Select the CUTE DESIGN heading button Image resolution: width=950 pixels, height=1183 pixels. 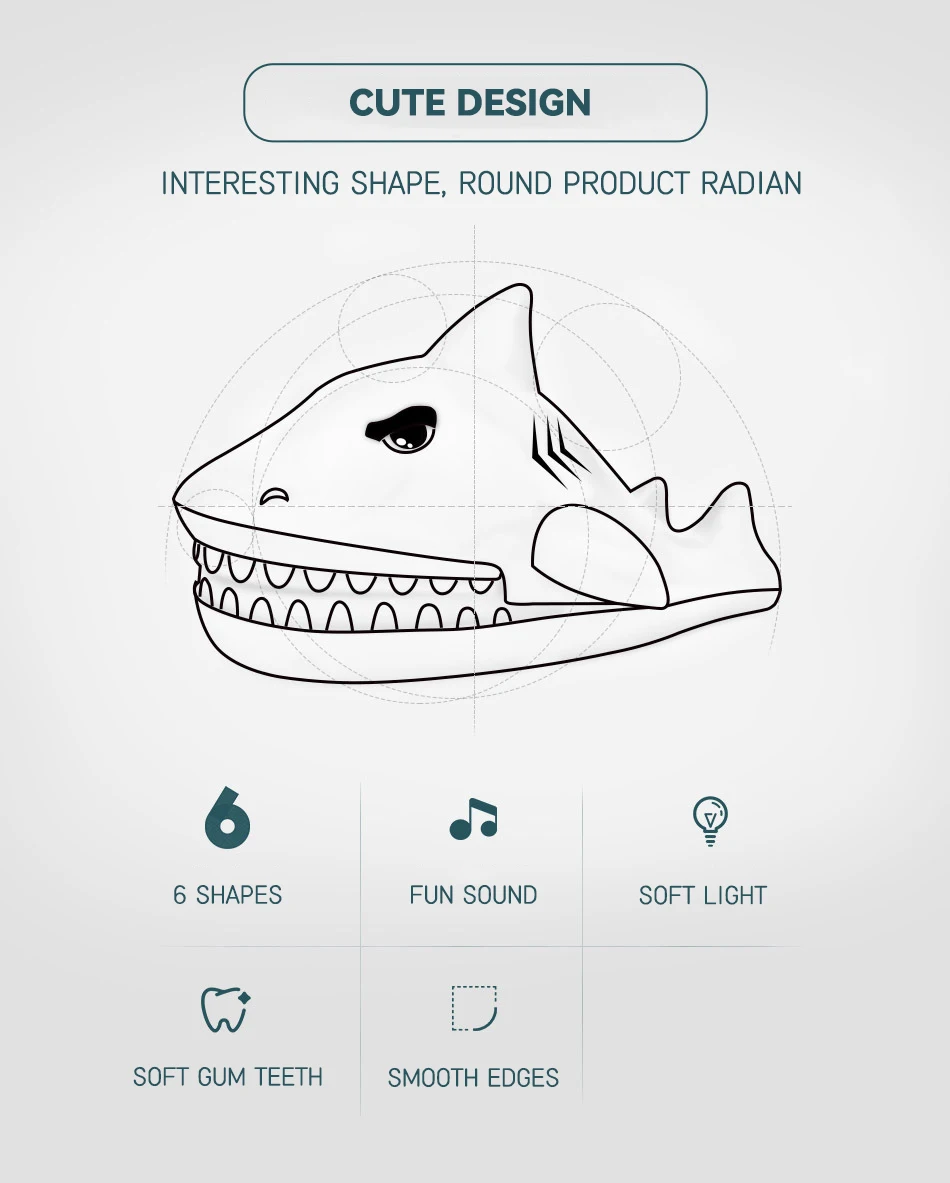pos(475,103)
